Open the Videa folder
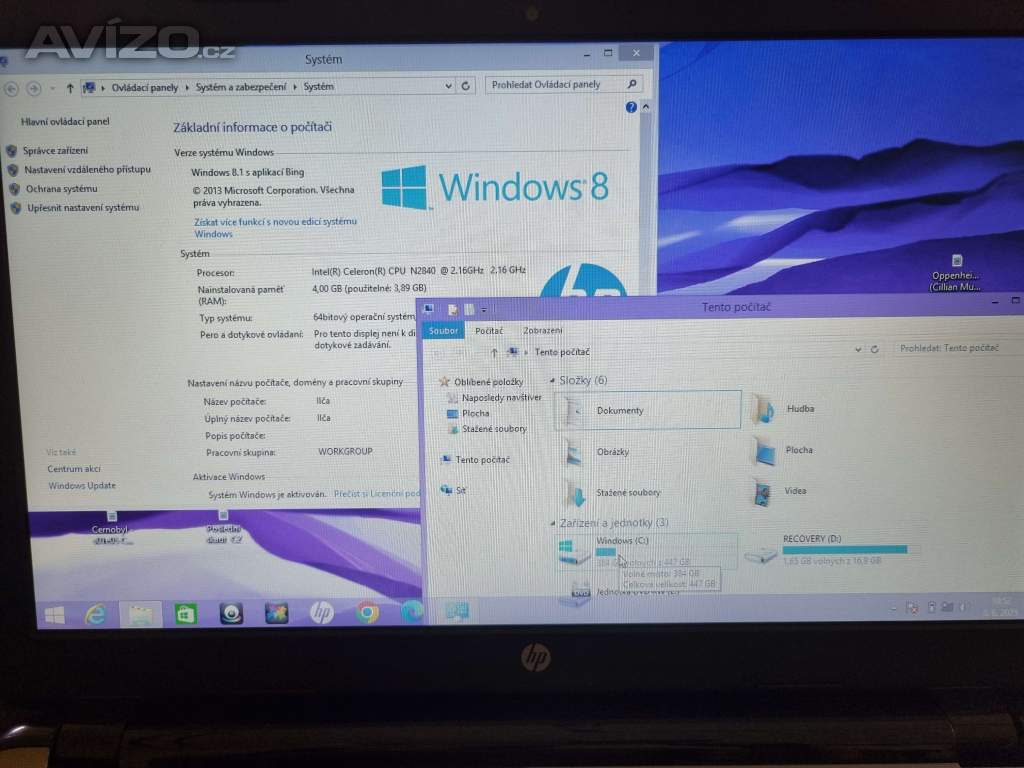1024x768 pixels. tap(780, 492)
